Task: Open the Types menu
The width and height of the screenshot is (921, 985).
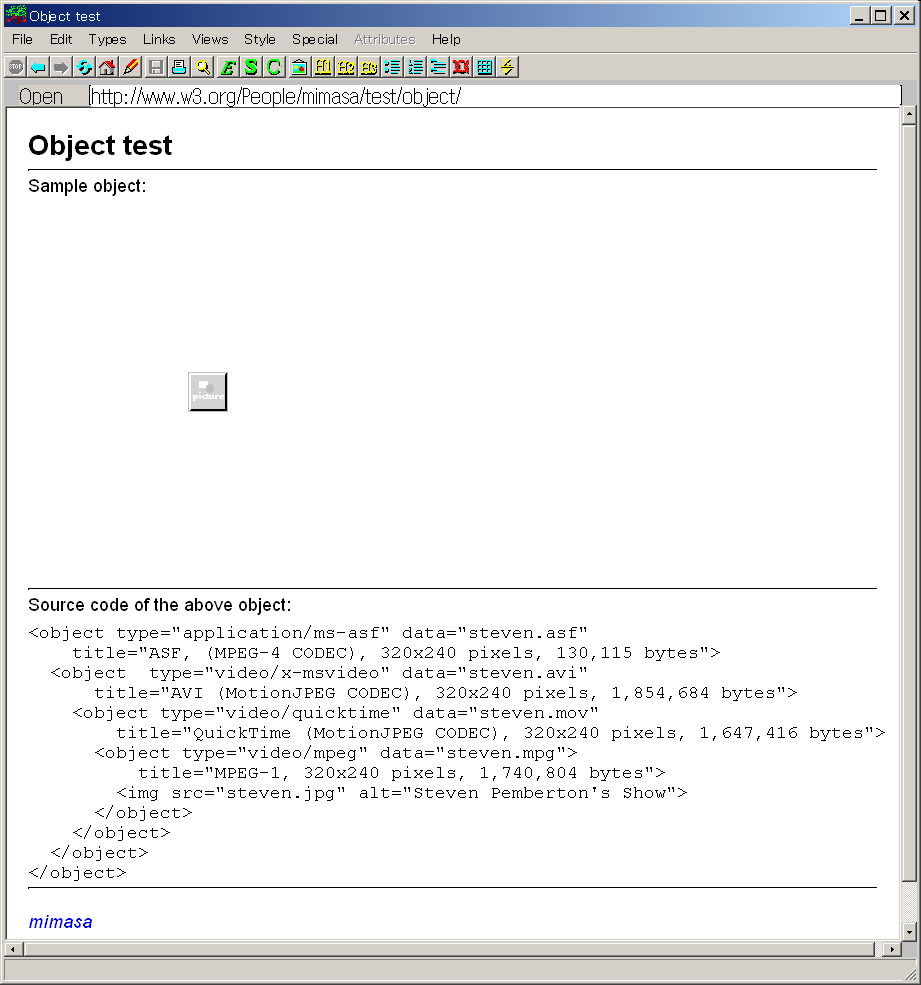Action: point(107,39)
